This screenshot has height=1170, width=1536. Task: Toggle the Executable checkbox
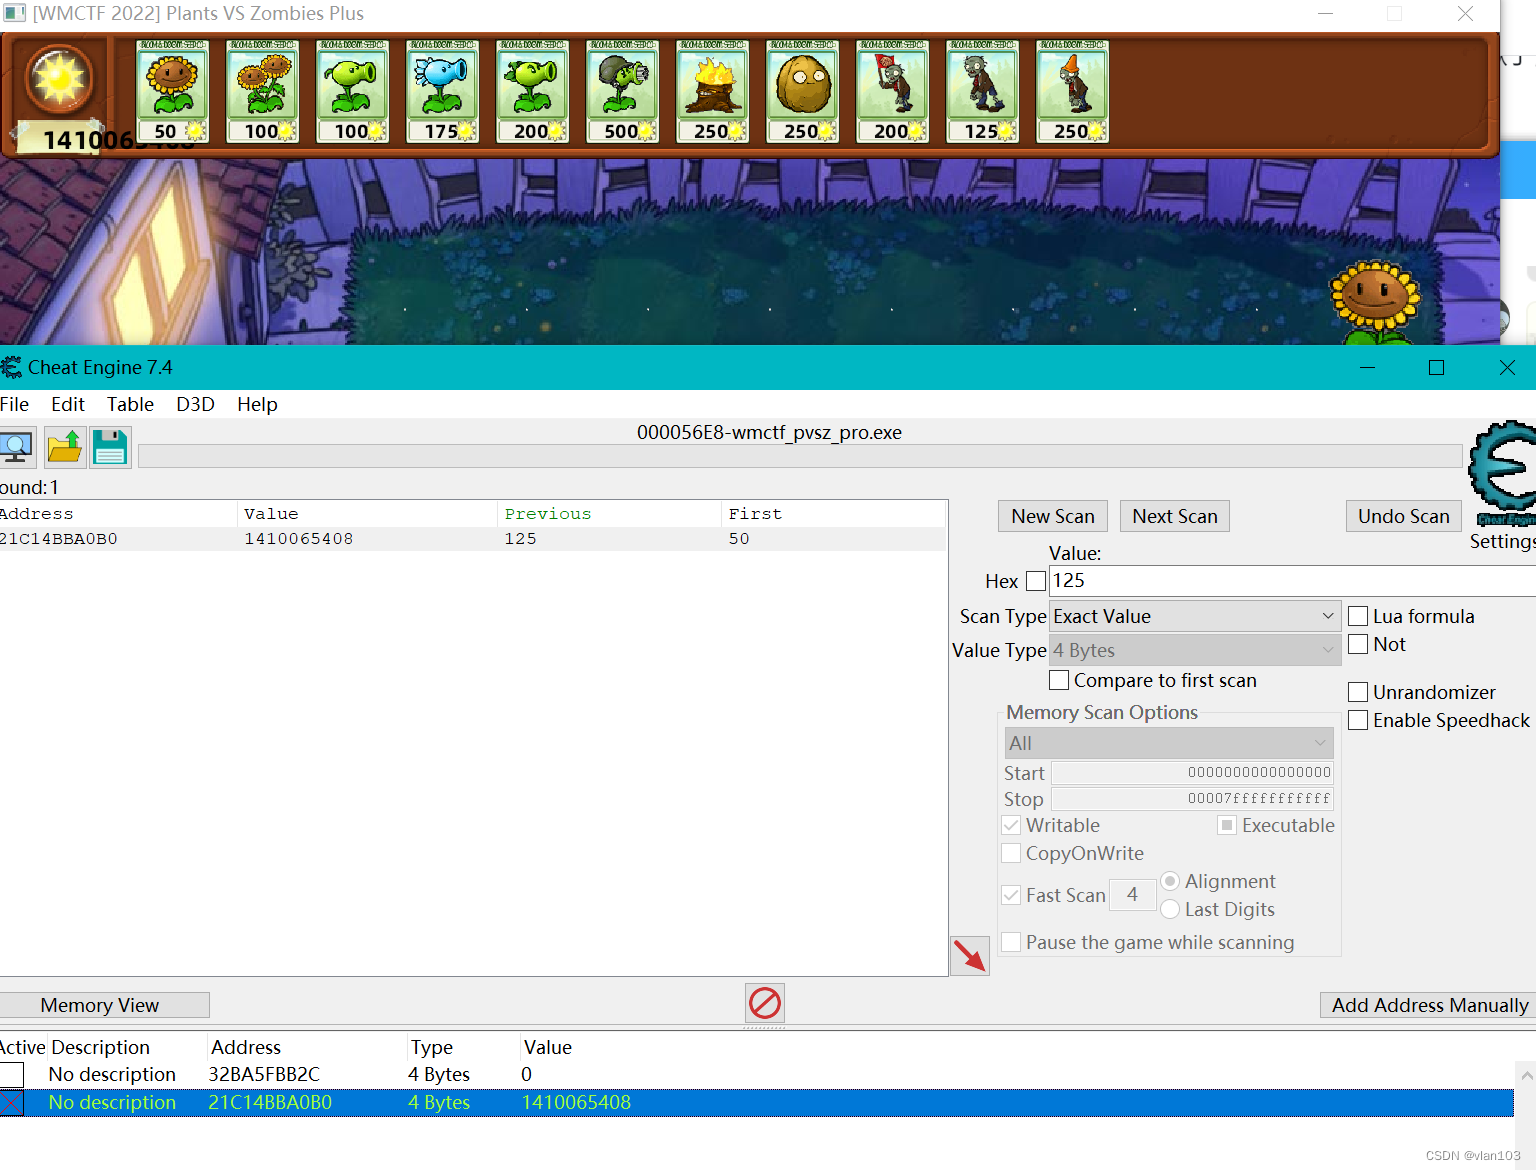[1227, 825]
